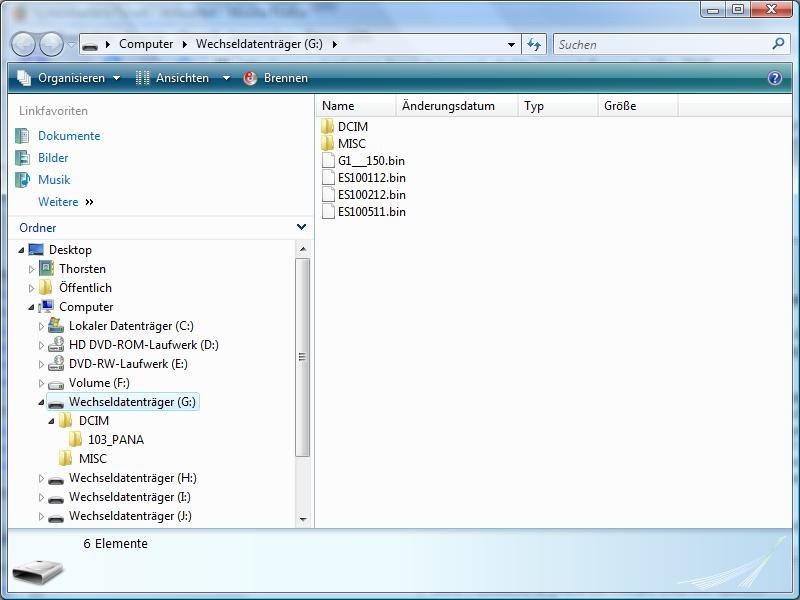The image size is (800, 600).
Task: Sort files by Größe column header
Action: [x=620, y=106]
